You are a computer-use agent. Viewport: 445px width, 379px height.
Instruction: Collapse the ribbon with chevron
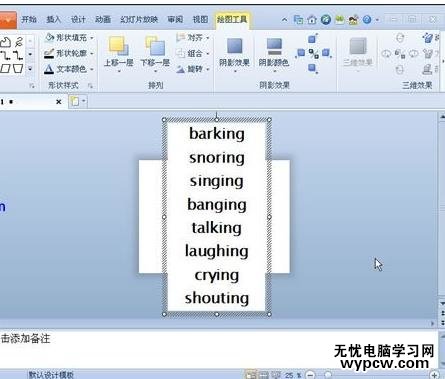click(284, 20)
